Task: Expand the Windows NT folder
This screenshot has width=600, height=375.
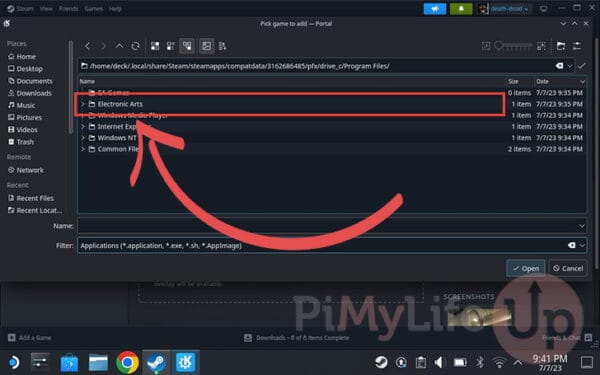Action: pos(83,138)
